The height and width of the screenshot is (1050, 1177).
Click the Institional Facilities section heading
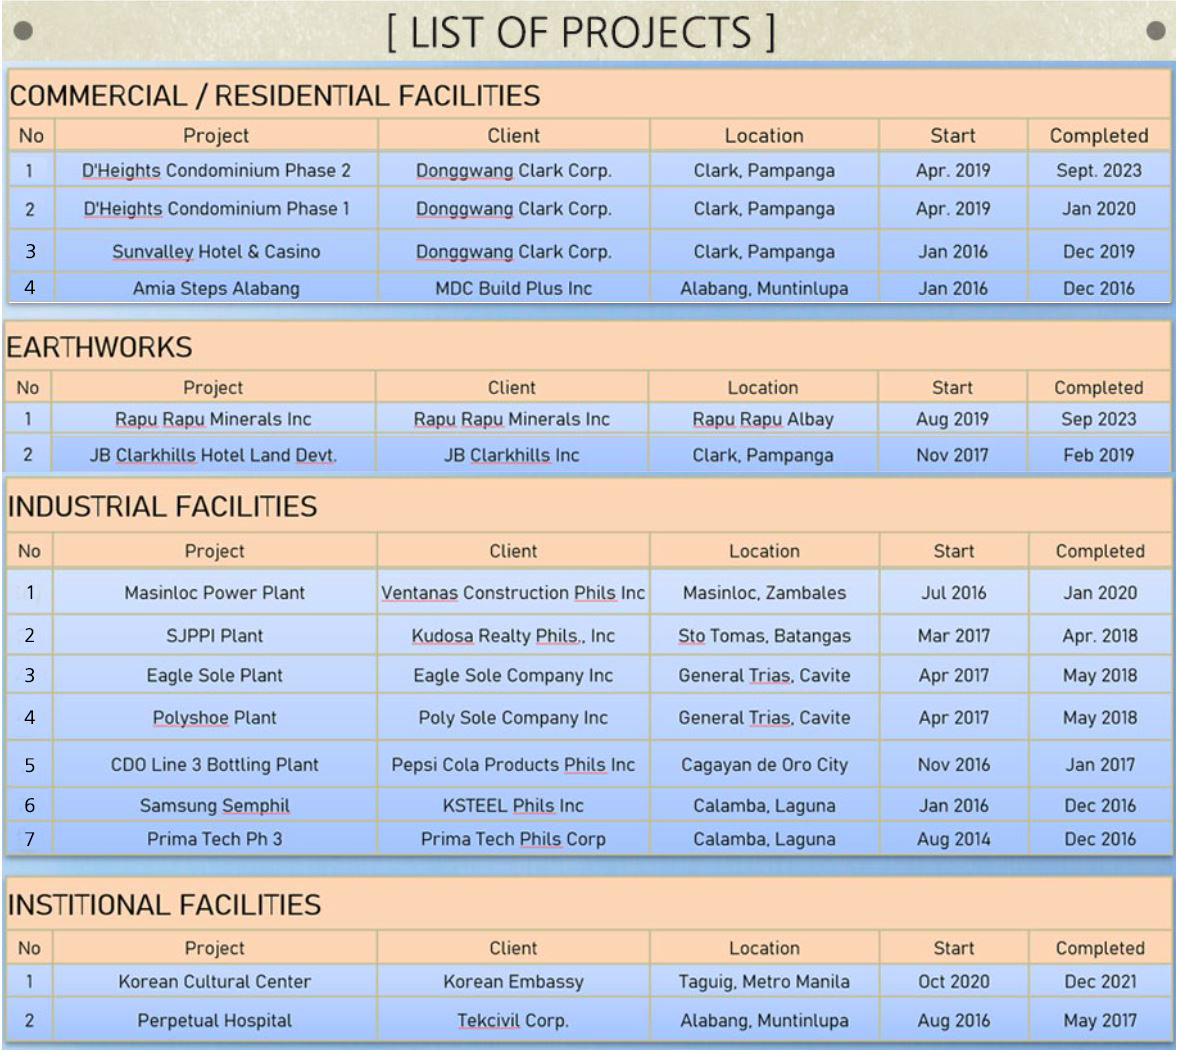coord(164,905)
